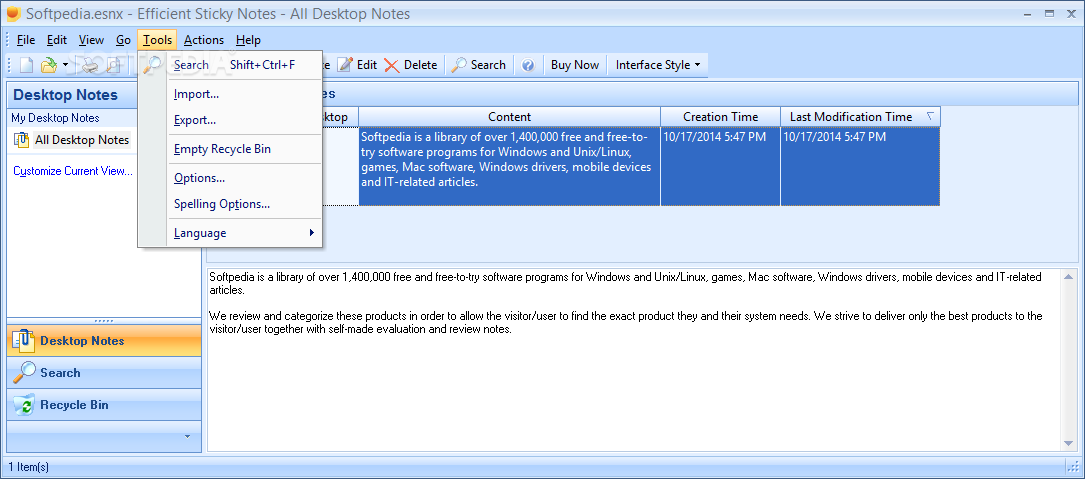The width and height of the screenshot is (1085, 479).
Task: Click the last modification cell 10/17/2014 5:47 PM
Action: [x=860, y=166]
